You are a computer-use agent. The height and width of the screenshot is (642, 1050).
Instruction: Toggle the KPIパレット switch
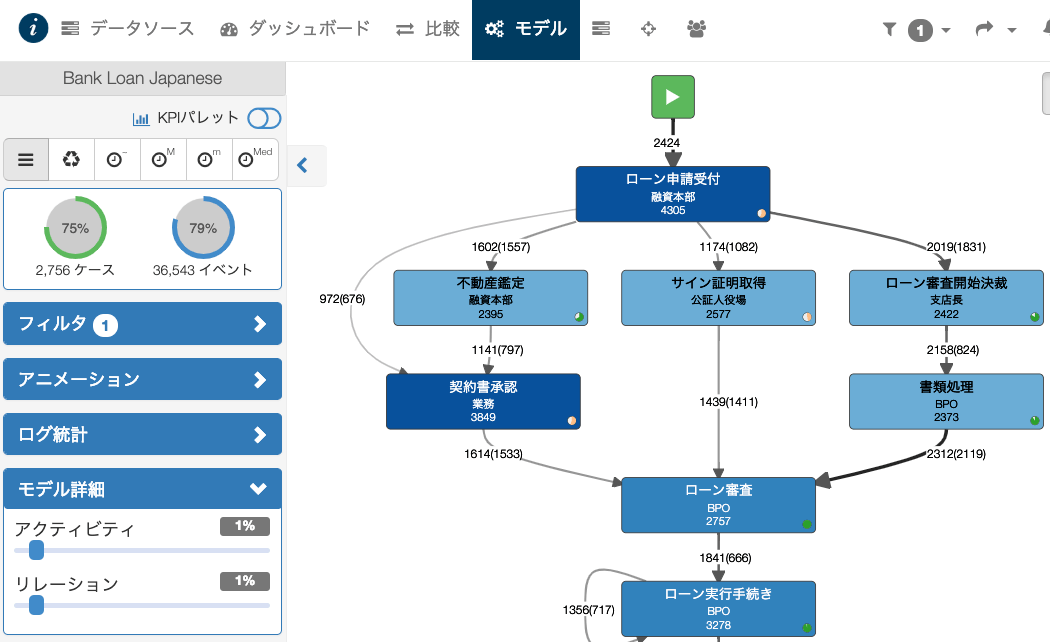264,118
